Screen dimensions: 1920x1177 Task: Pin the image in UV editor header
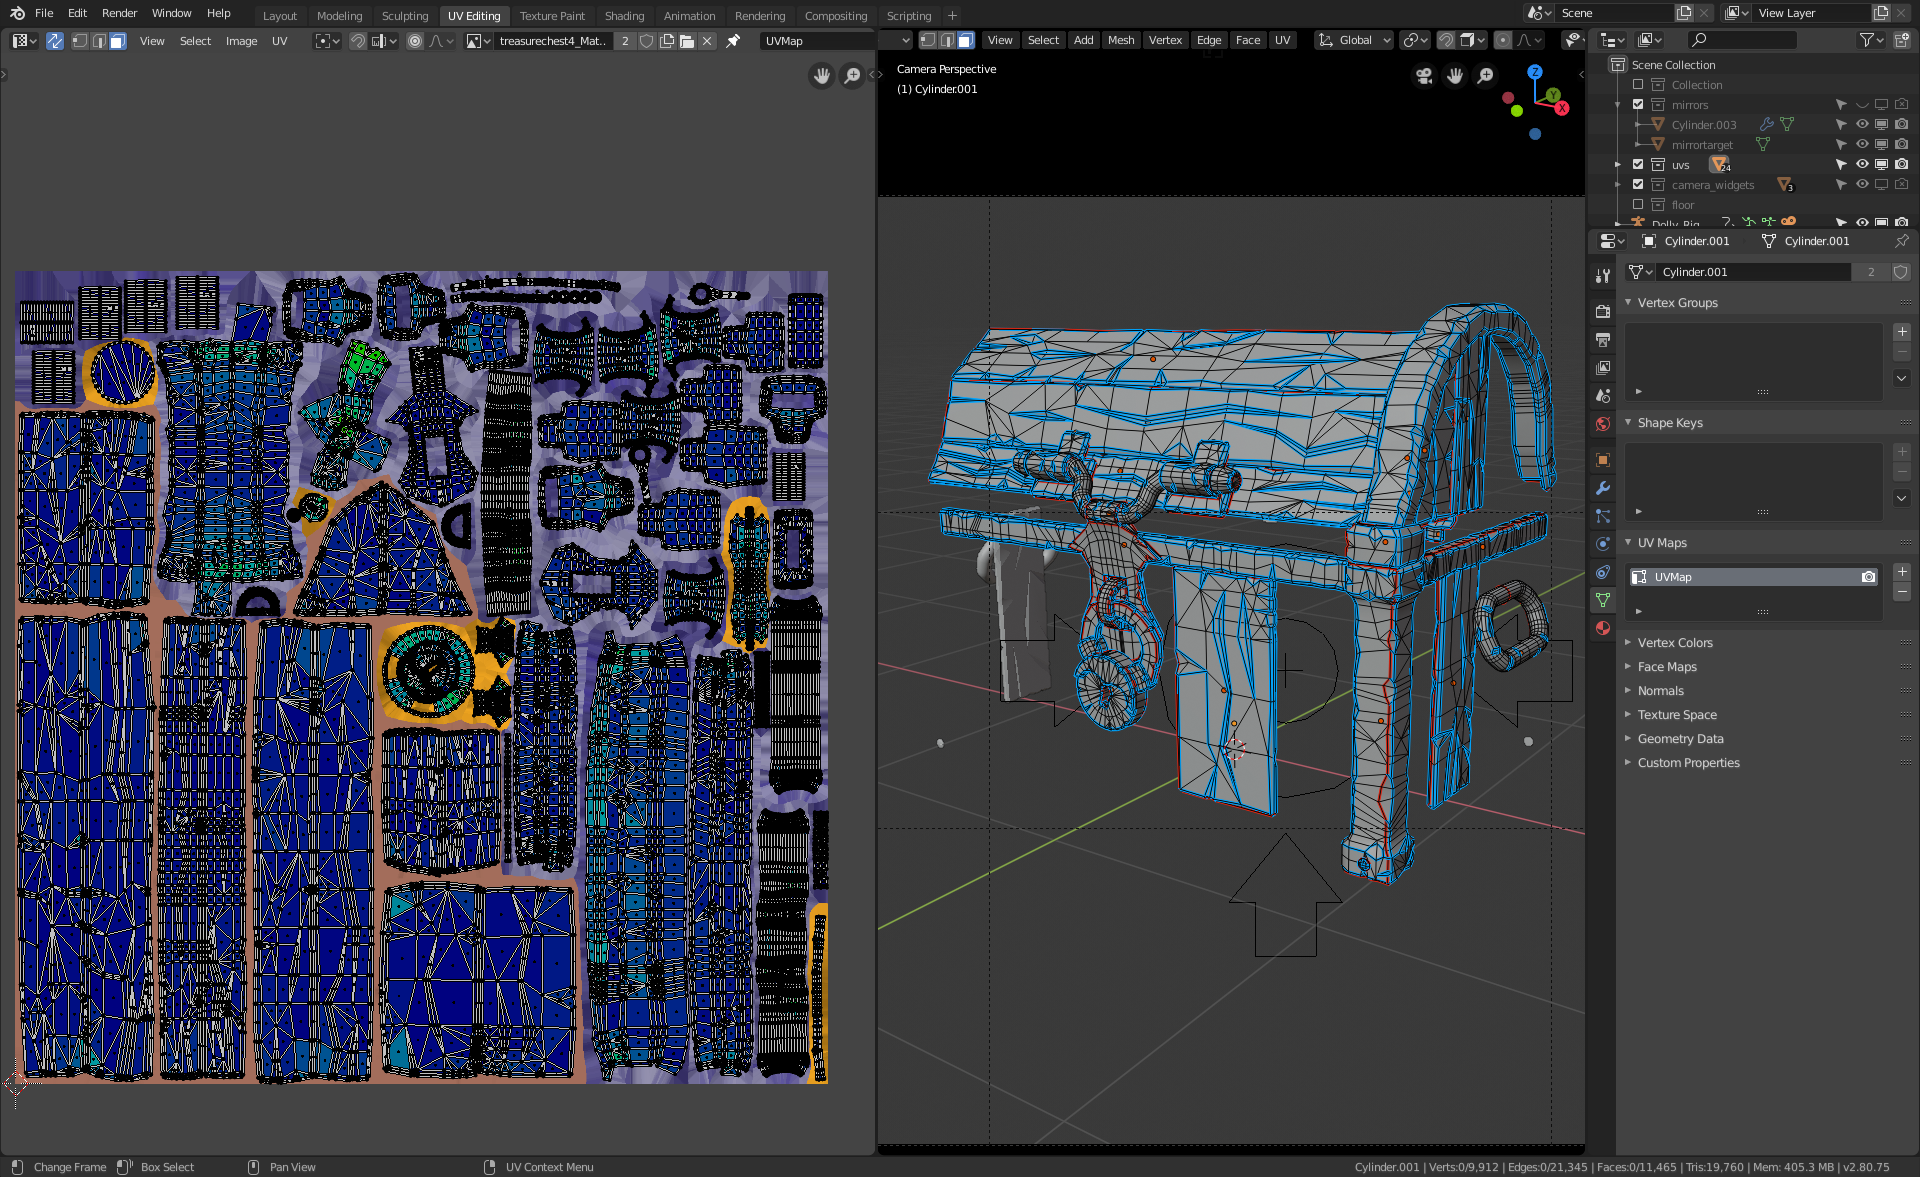click(733, 41)
